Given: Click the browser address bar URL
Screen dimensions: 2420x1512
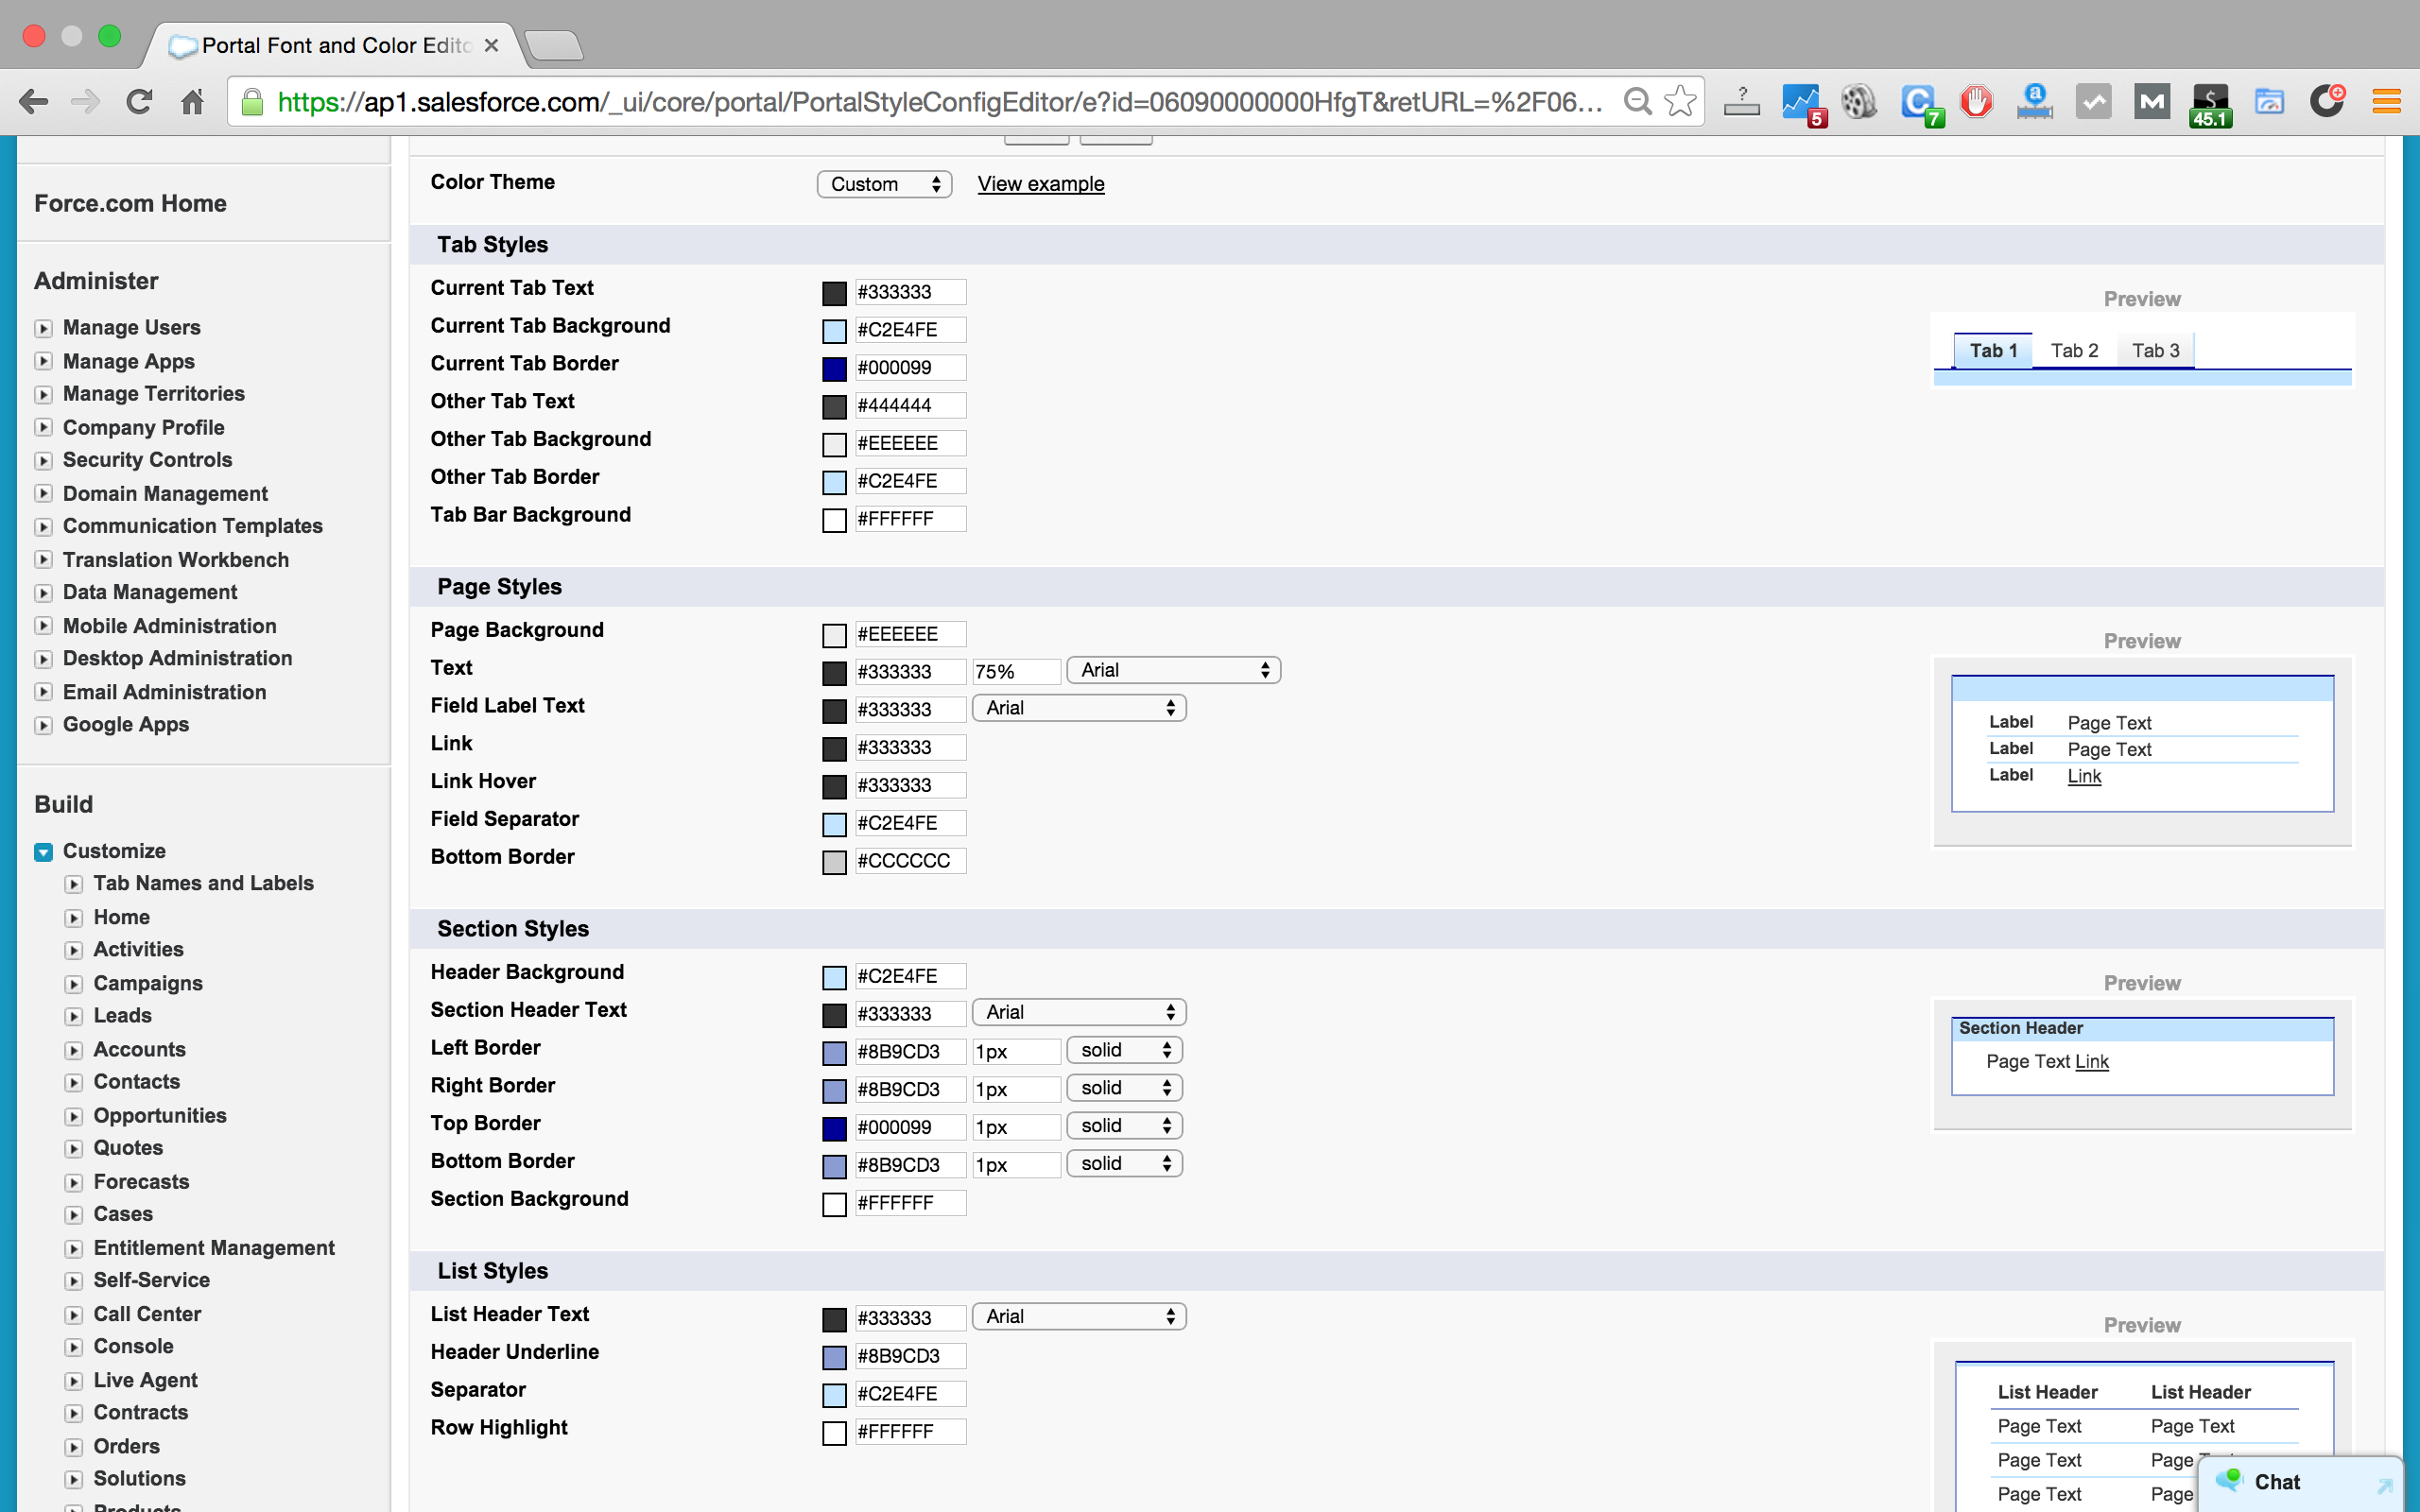Looking at the screenshot, I should (940, 102).
